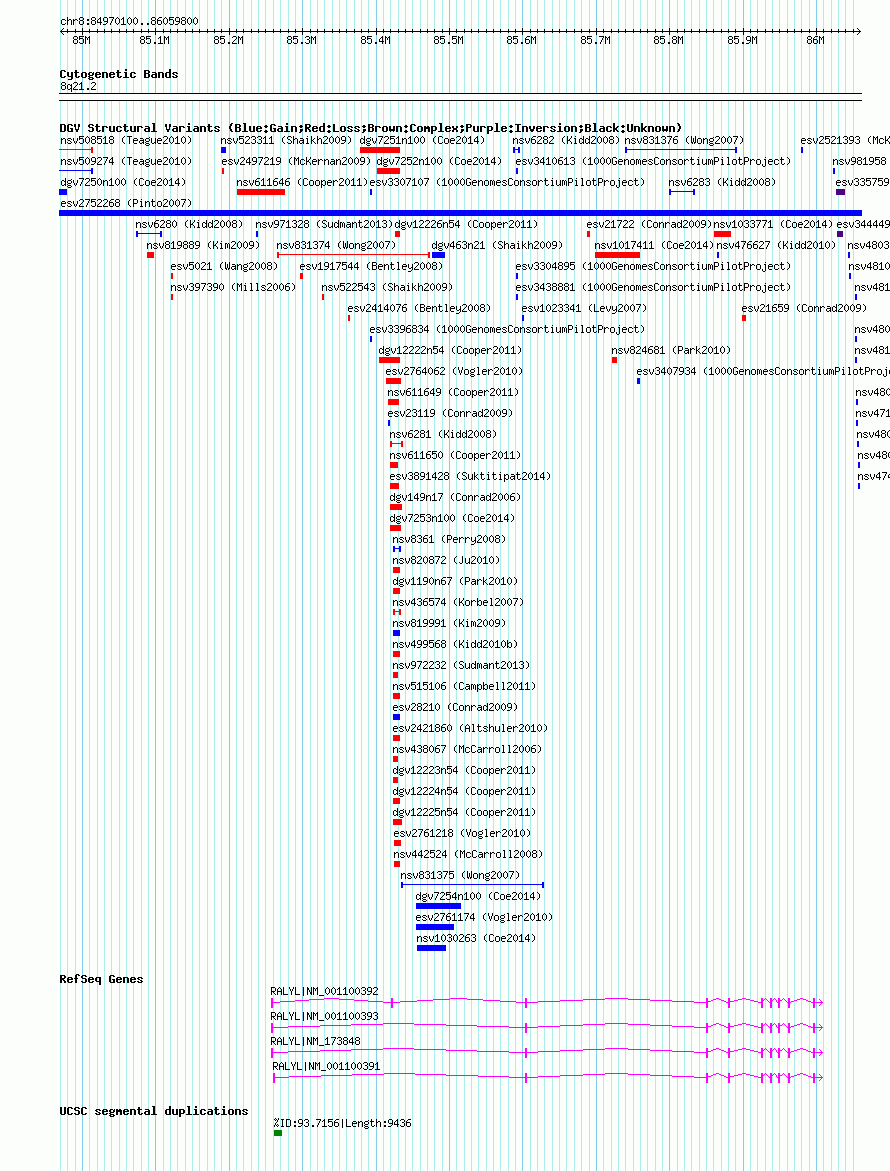Click the nsv819991 (Kim2009) label

coord(449,622)
